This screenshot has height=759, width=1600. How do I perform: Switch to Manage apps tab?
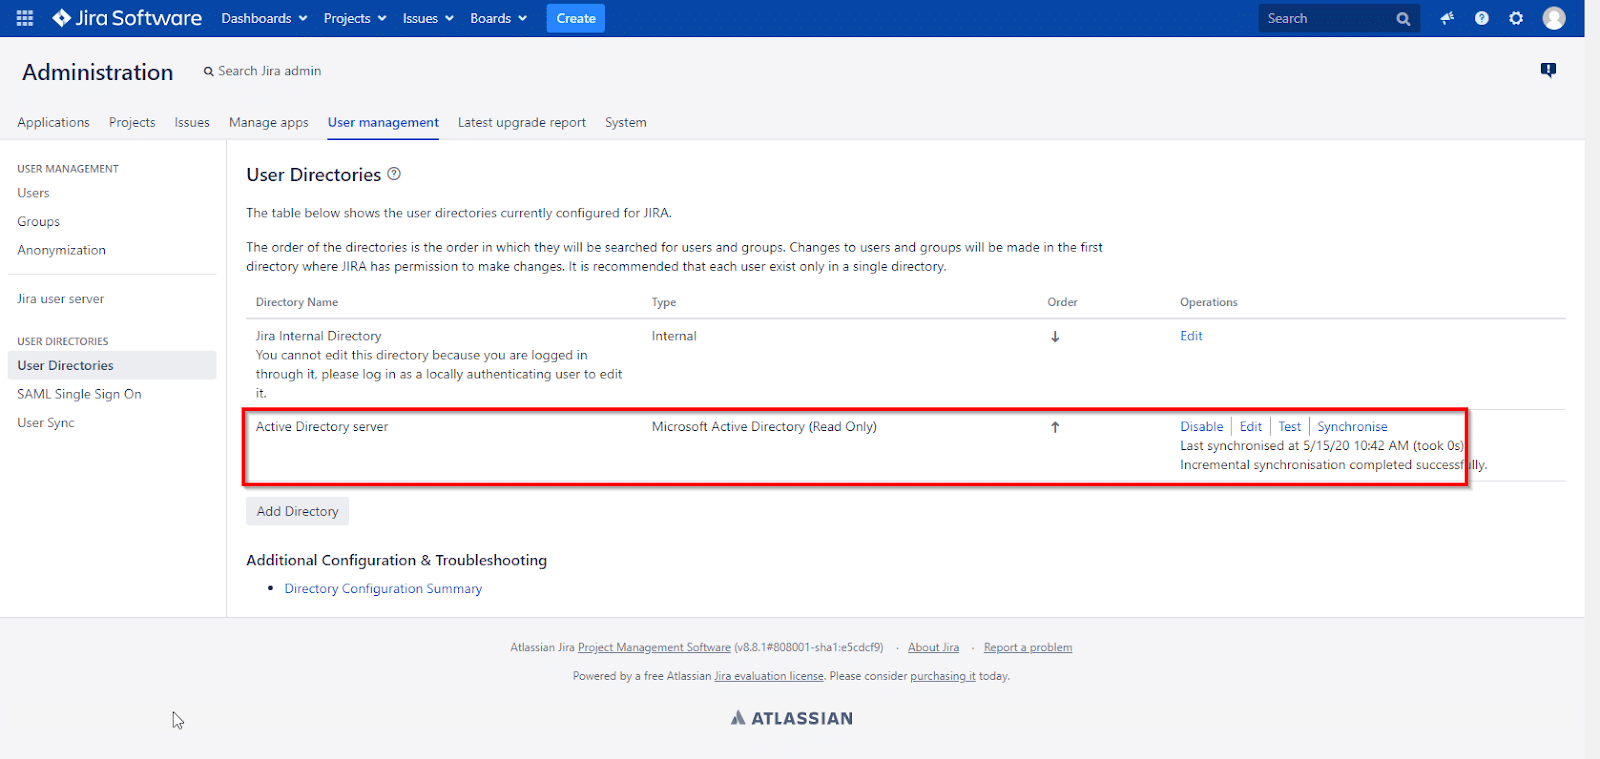268,122
